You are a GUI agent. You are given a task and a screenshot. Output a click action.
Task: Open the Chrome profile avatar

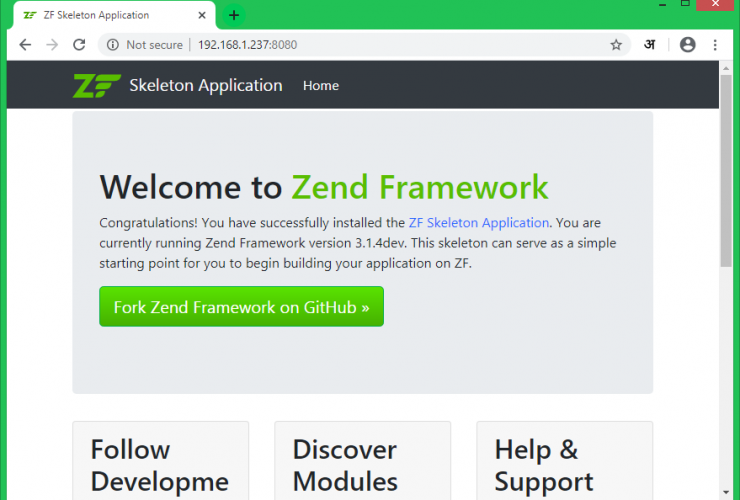point(687,45)
